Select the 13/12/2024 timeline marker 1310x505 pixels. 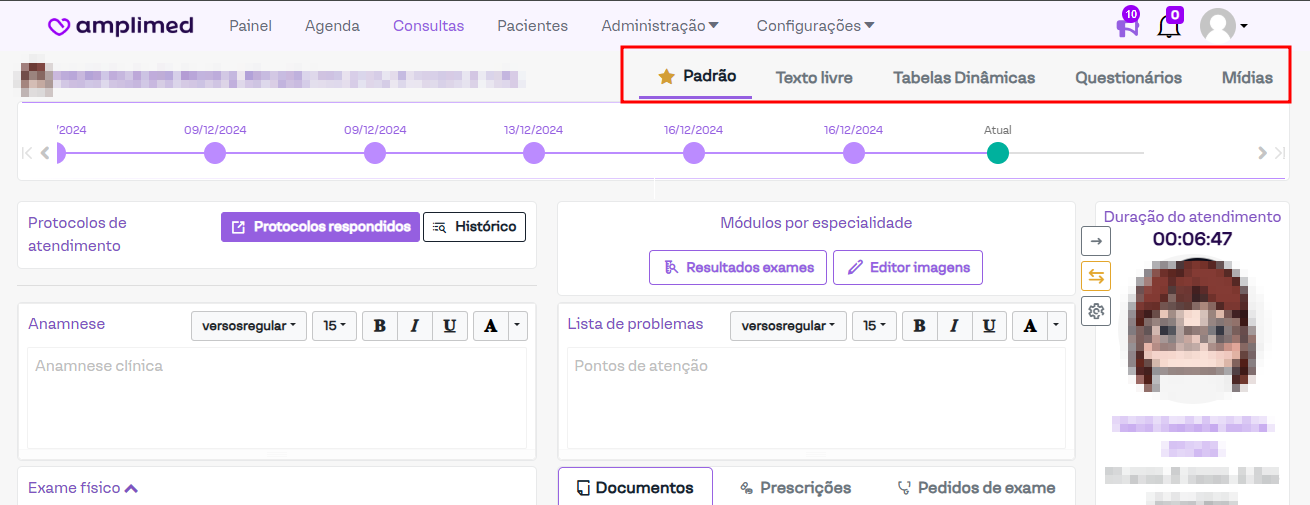tap(534, 153)
